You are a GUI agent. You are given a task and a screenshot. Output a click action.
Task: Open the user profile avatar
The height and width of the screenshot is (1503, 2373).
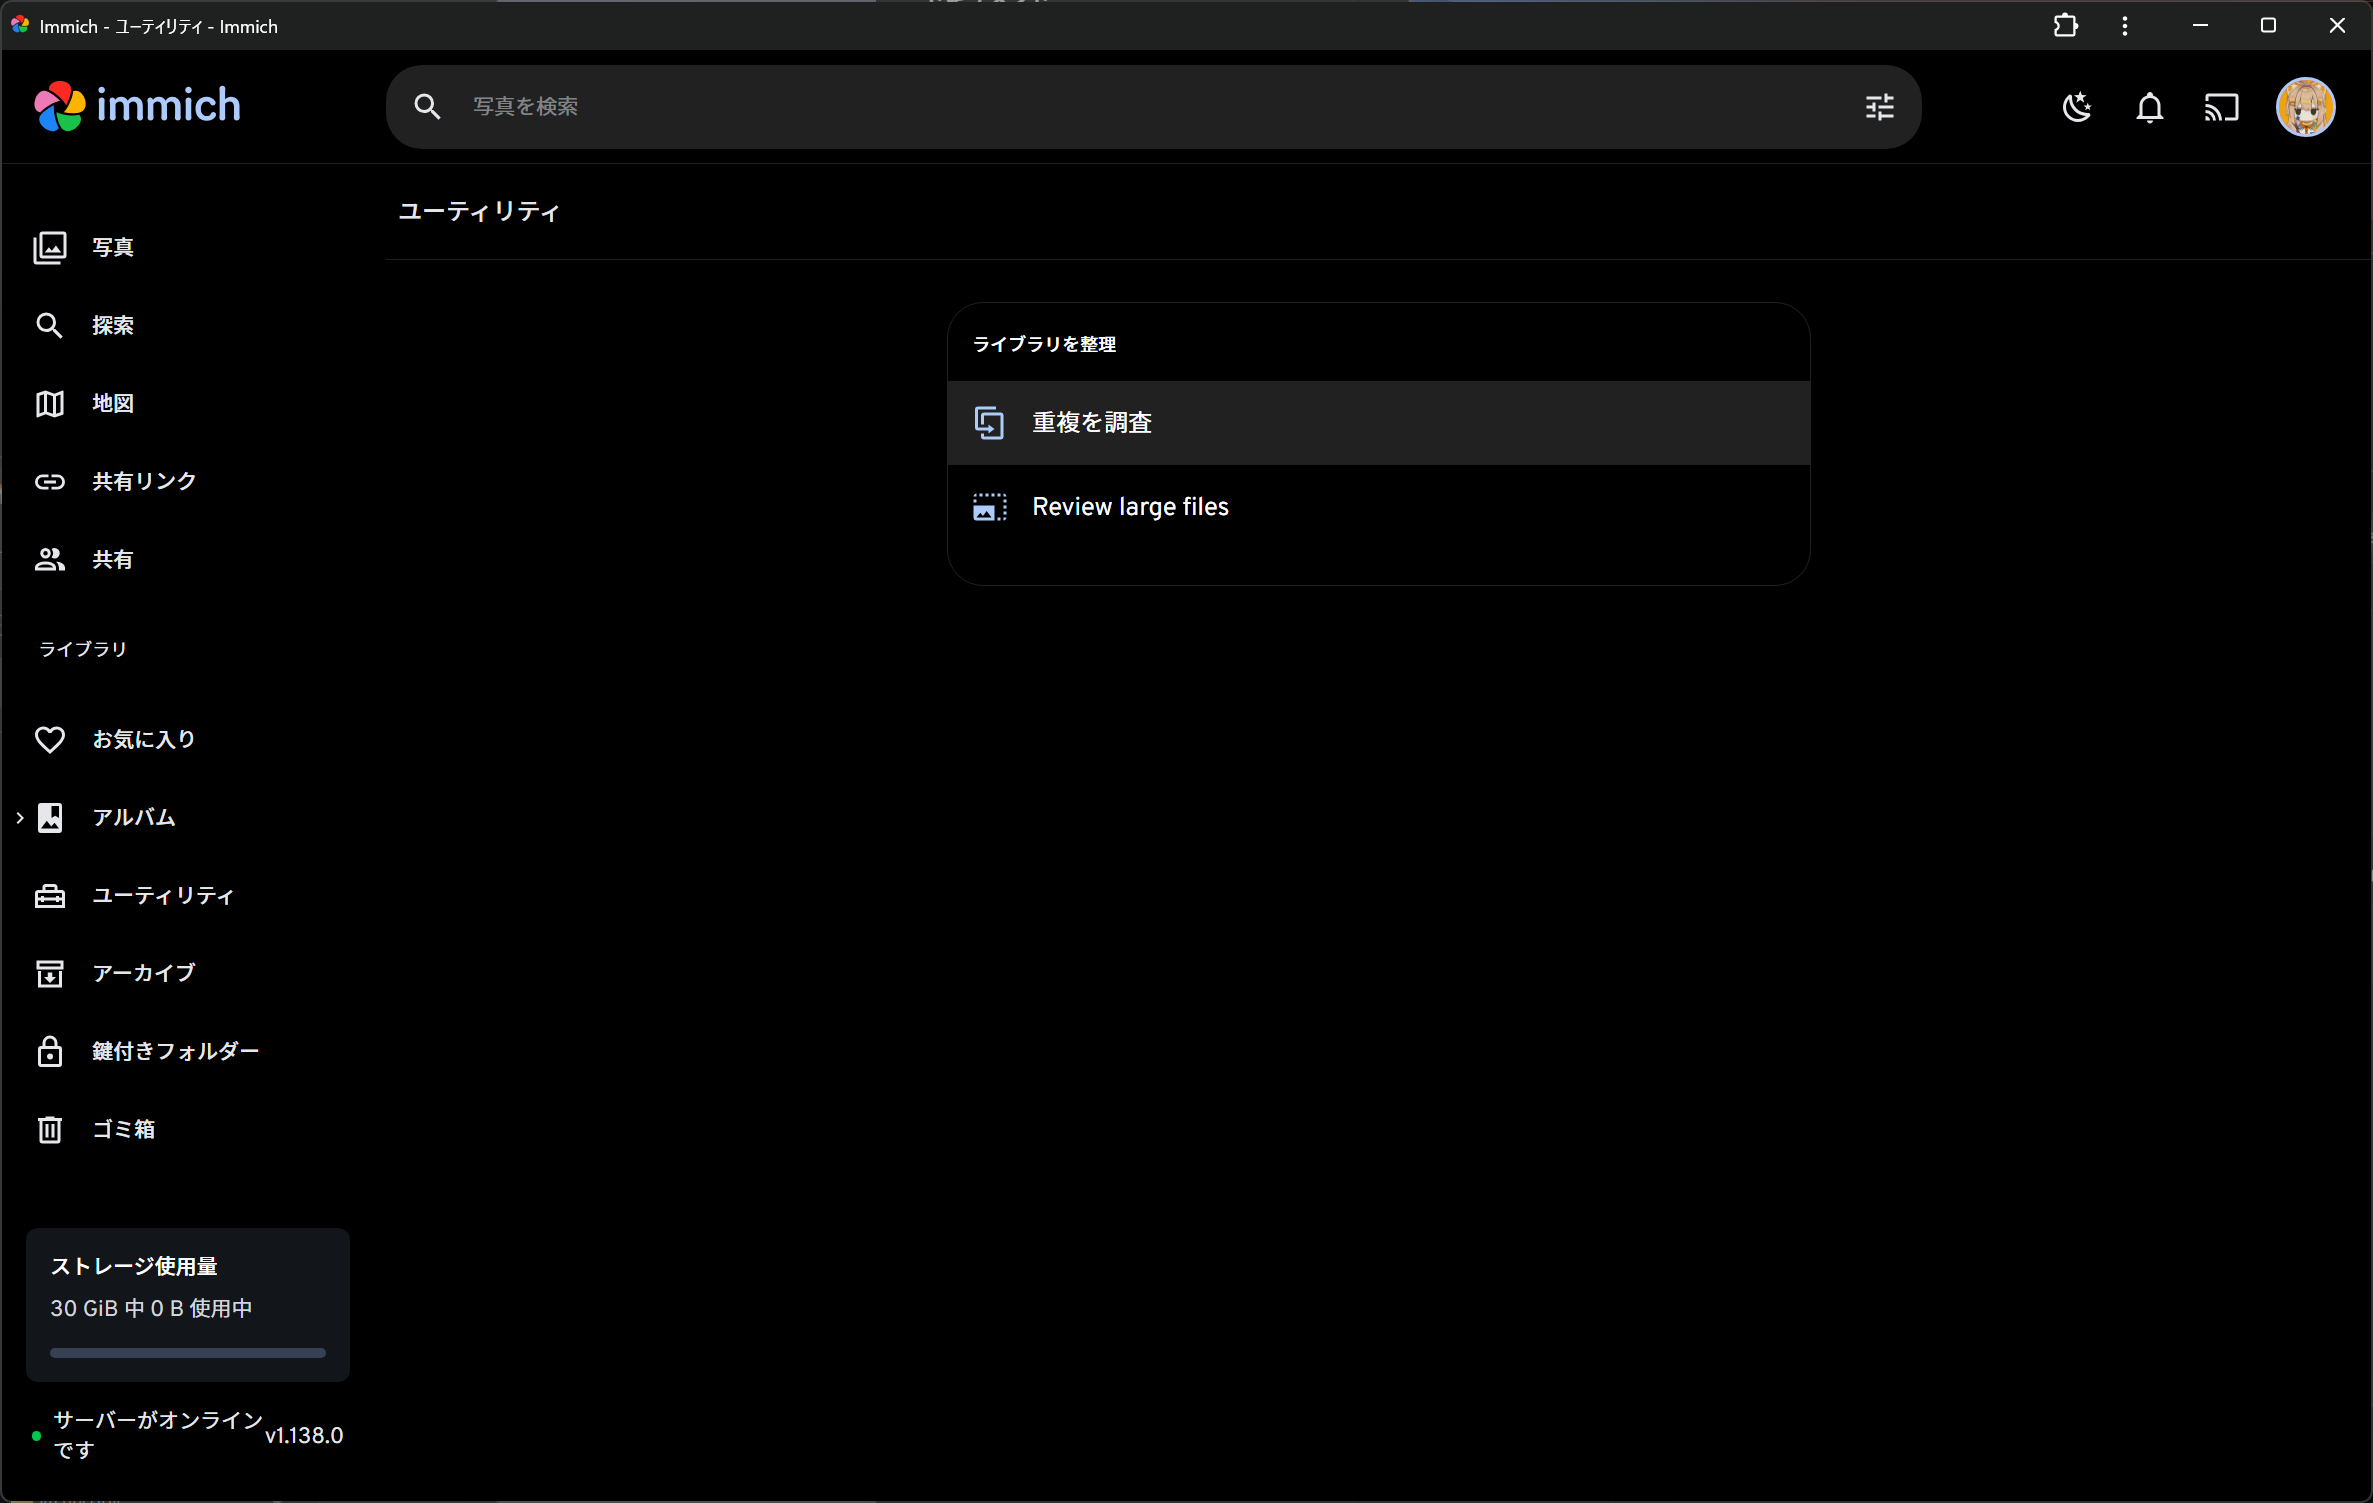(x=2305, y=107)
